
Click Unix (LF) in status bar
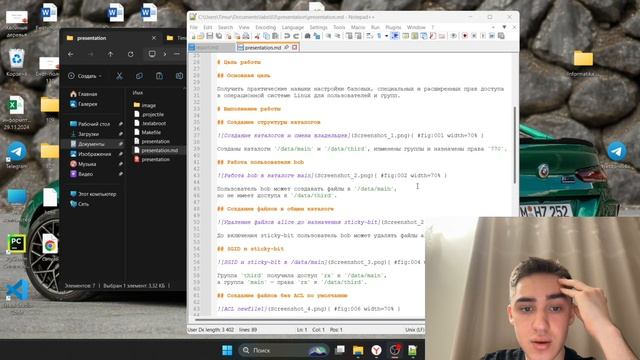[414, 329]
